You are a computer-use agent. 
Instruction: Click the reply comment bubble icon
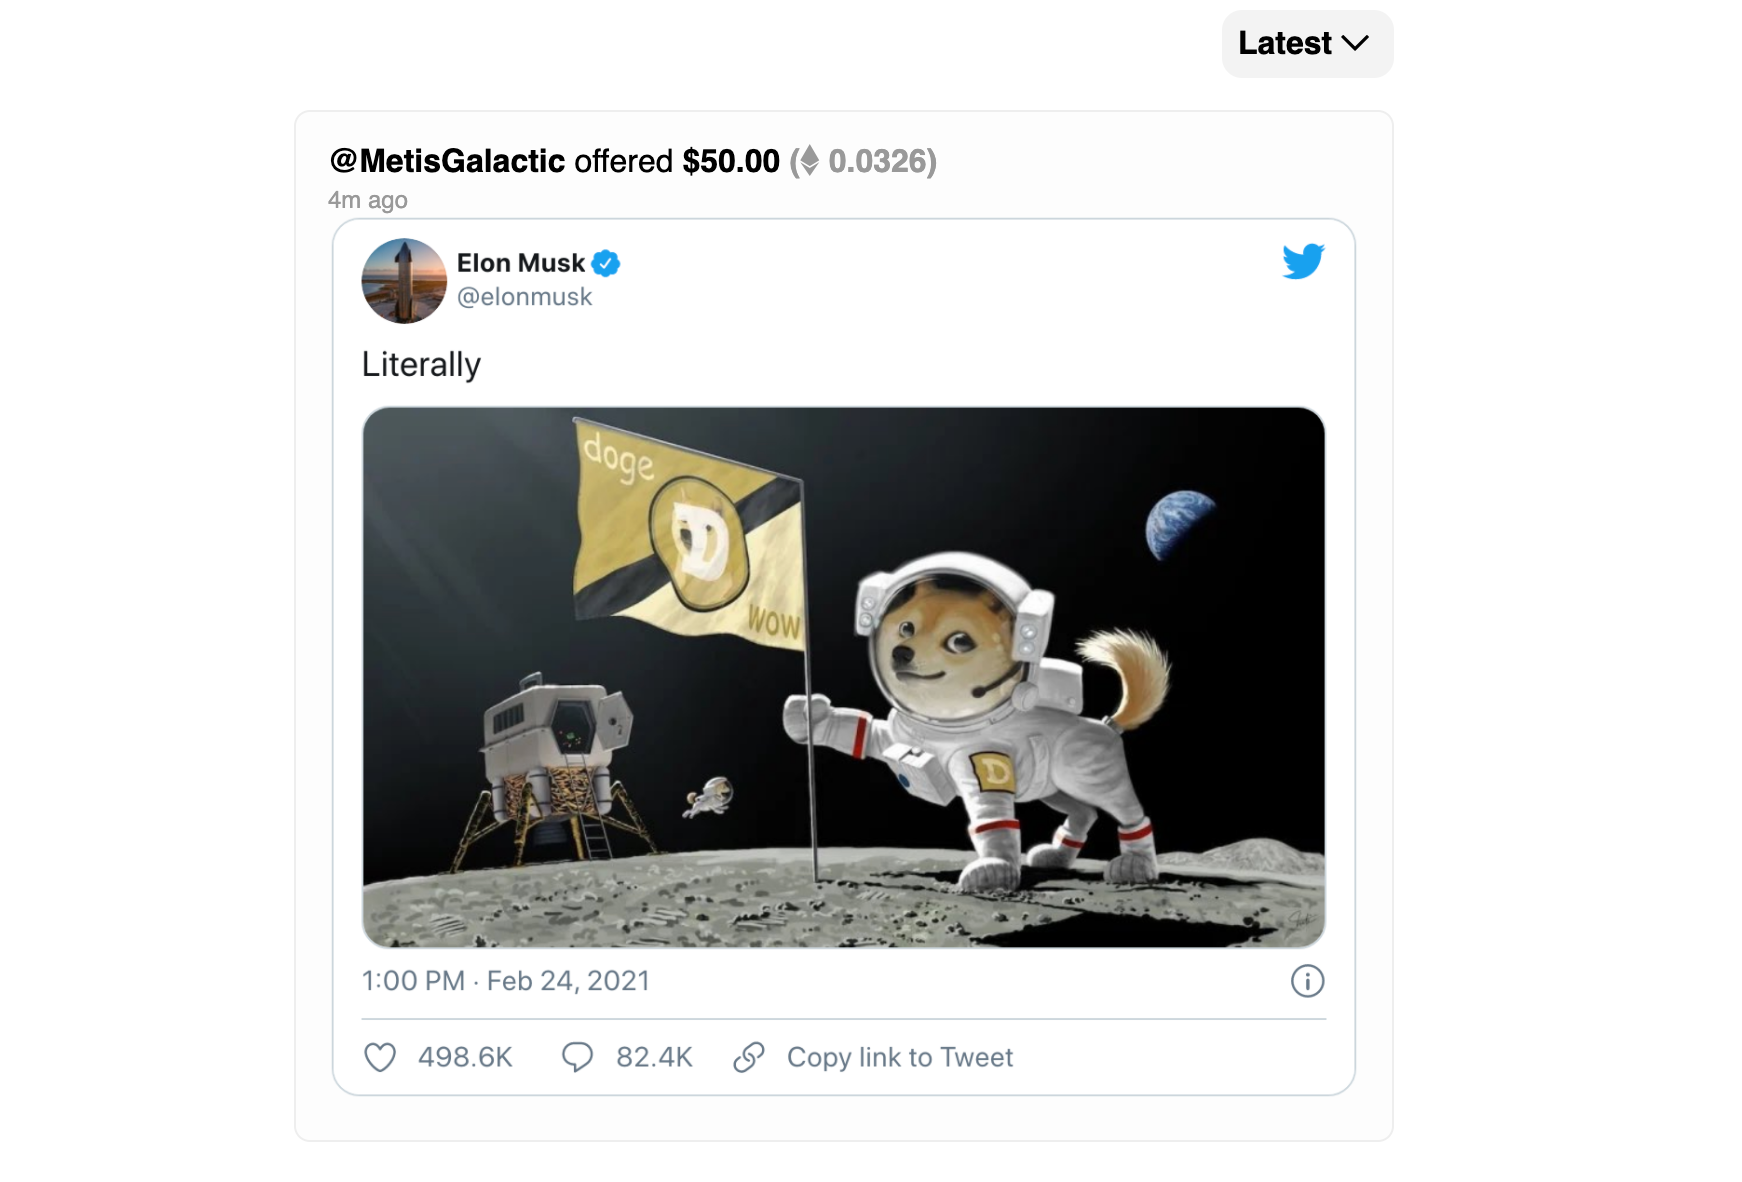(x=578, y=1057)
